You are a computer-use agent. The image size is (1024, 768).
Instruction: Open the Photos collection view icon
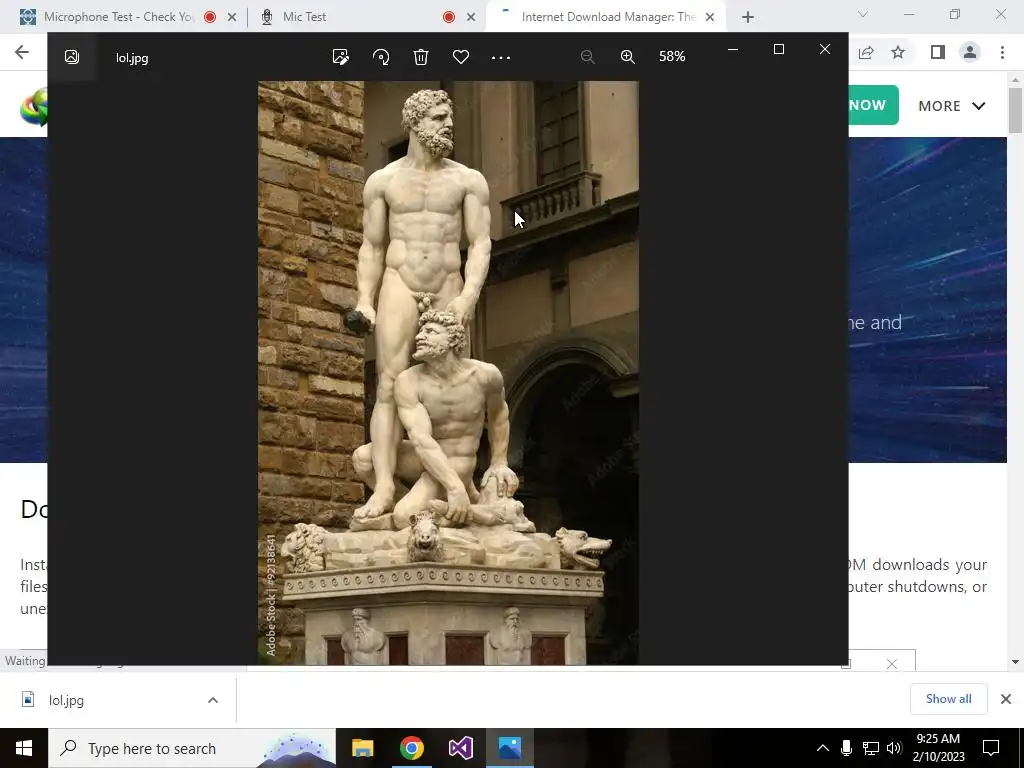pyautogui.click(x=72, y=57)
